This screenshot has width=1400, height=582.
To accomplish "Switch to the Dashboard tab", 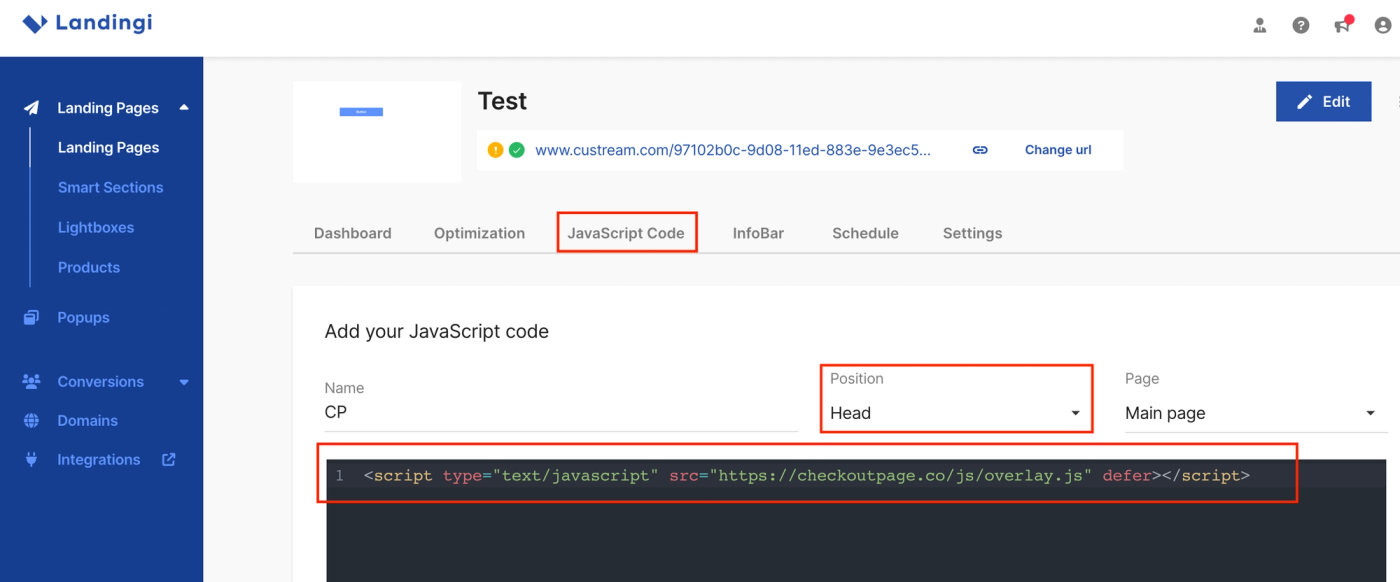I will coord(353,233).
